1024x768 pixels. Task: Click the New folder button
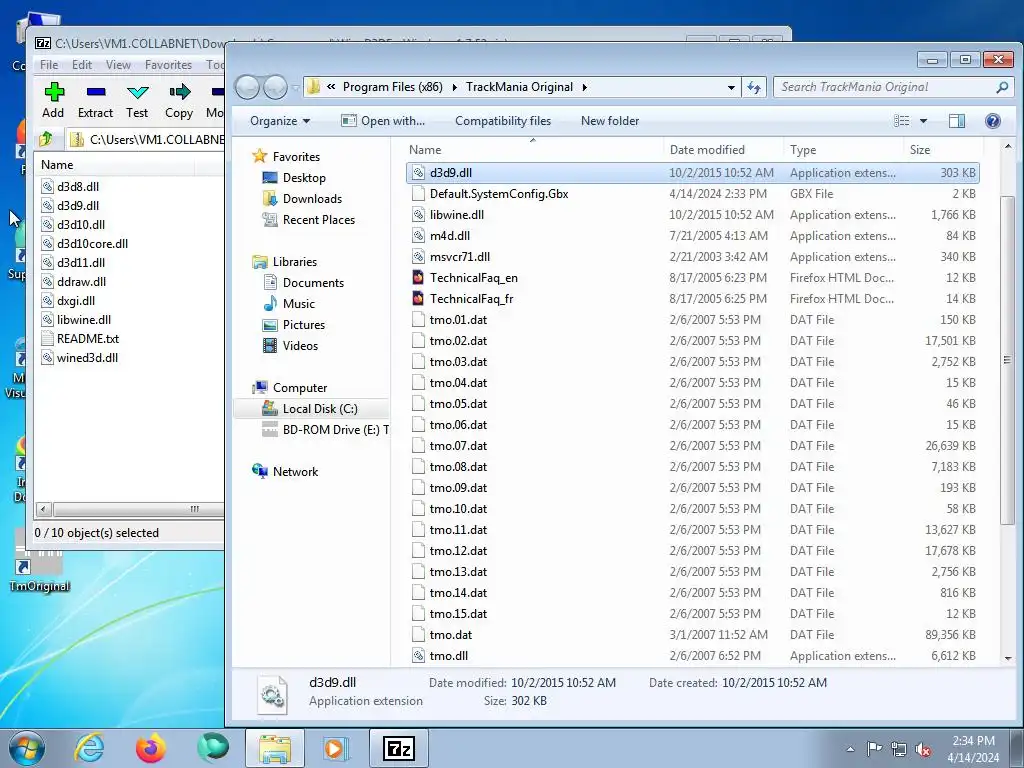(x=610, y=121)
